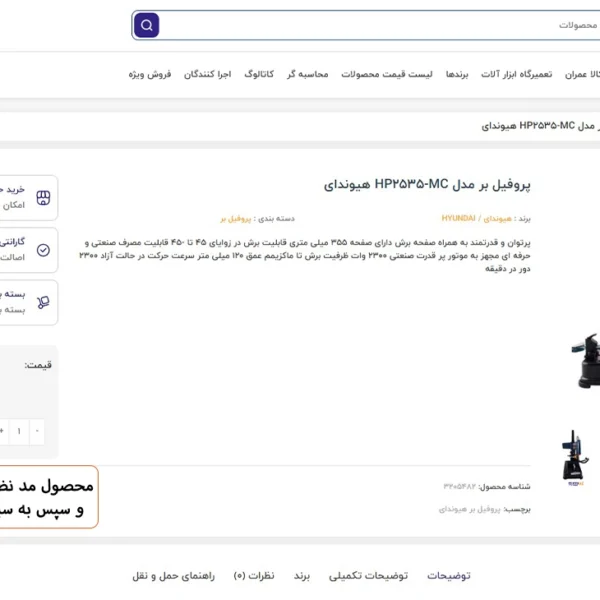This screenshot has height=600, width=600.
Task: Open the برندها menu item
Action: 457,74
